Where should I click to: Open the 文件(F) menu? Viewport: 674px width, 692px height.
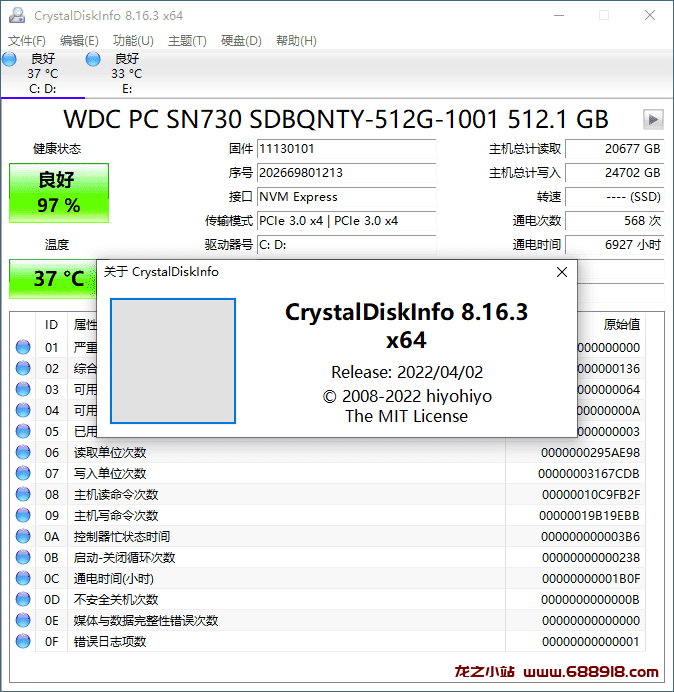(26, 41)
